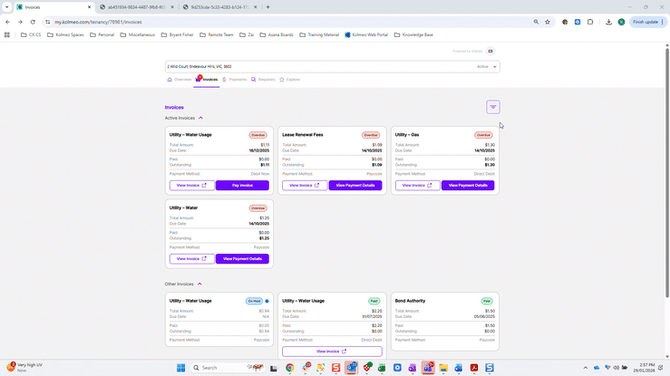Open the Training Material bookmark folder
Image resolution: width=670 pixels, height=376 pixels.
(x=319, y=35)
